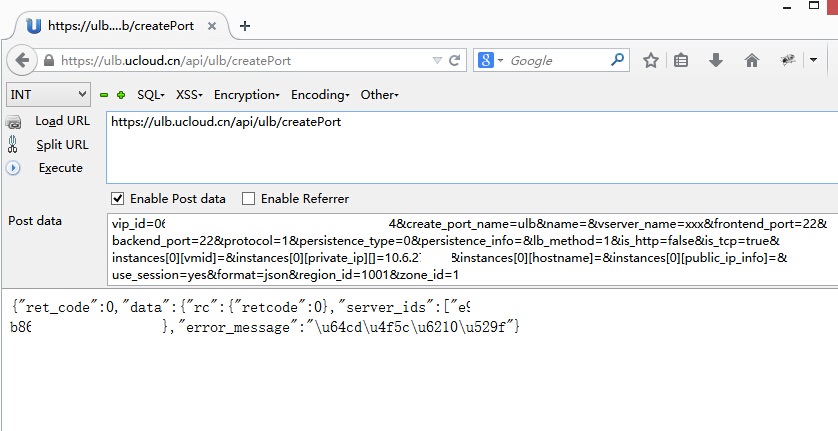Select the createPort browser tab
The image size is (838, 431).
click(x=122, y=25)
